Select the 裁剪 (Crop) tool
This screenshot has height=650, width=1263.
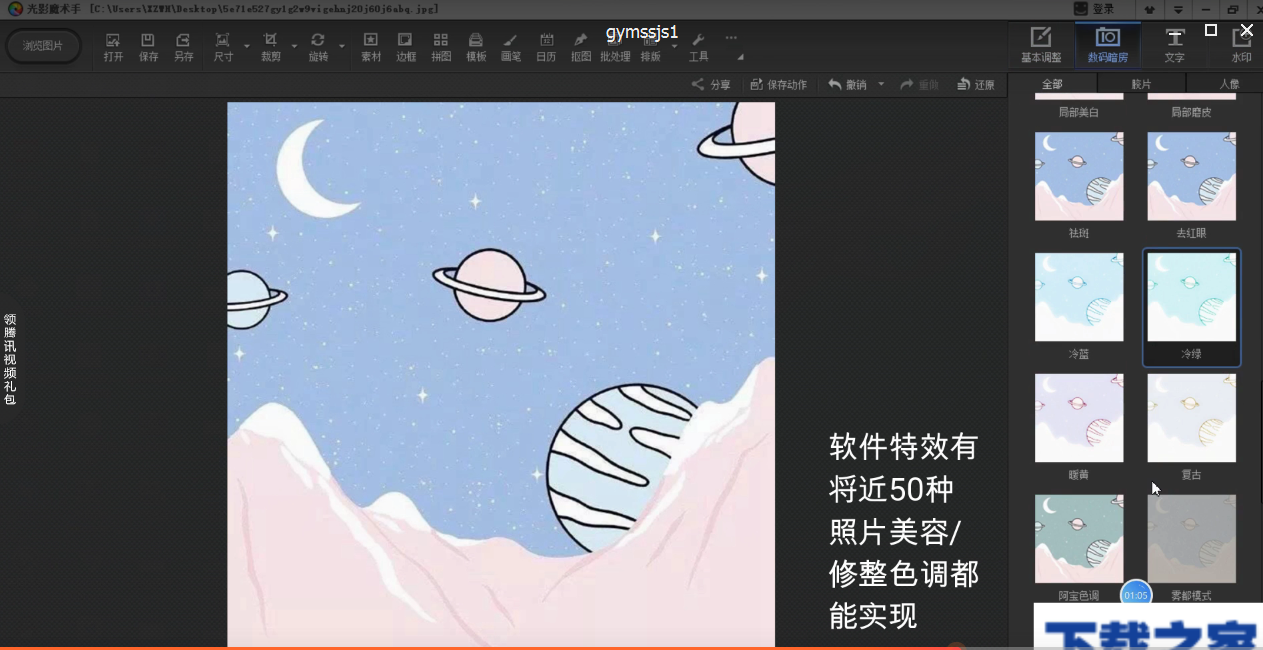click(x=268, y=46)
